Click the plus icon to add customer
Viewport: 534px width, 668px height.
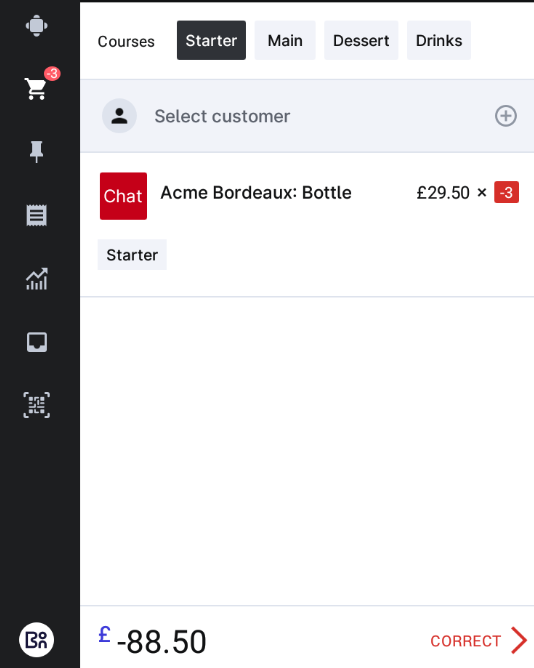coord(506,116)
